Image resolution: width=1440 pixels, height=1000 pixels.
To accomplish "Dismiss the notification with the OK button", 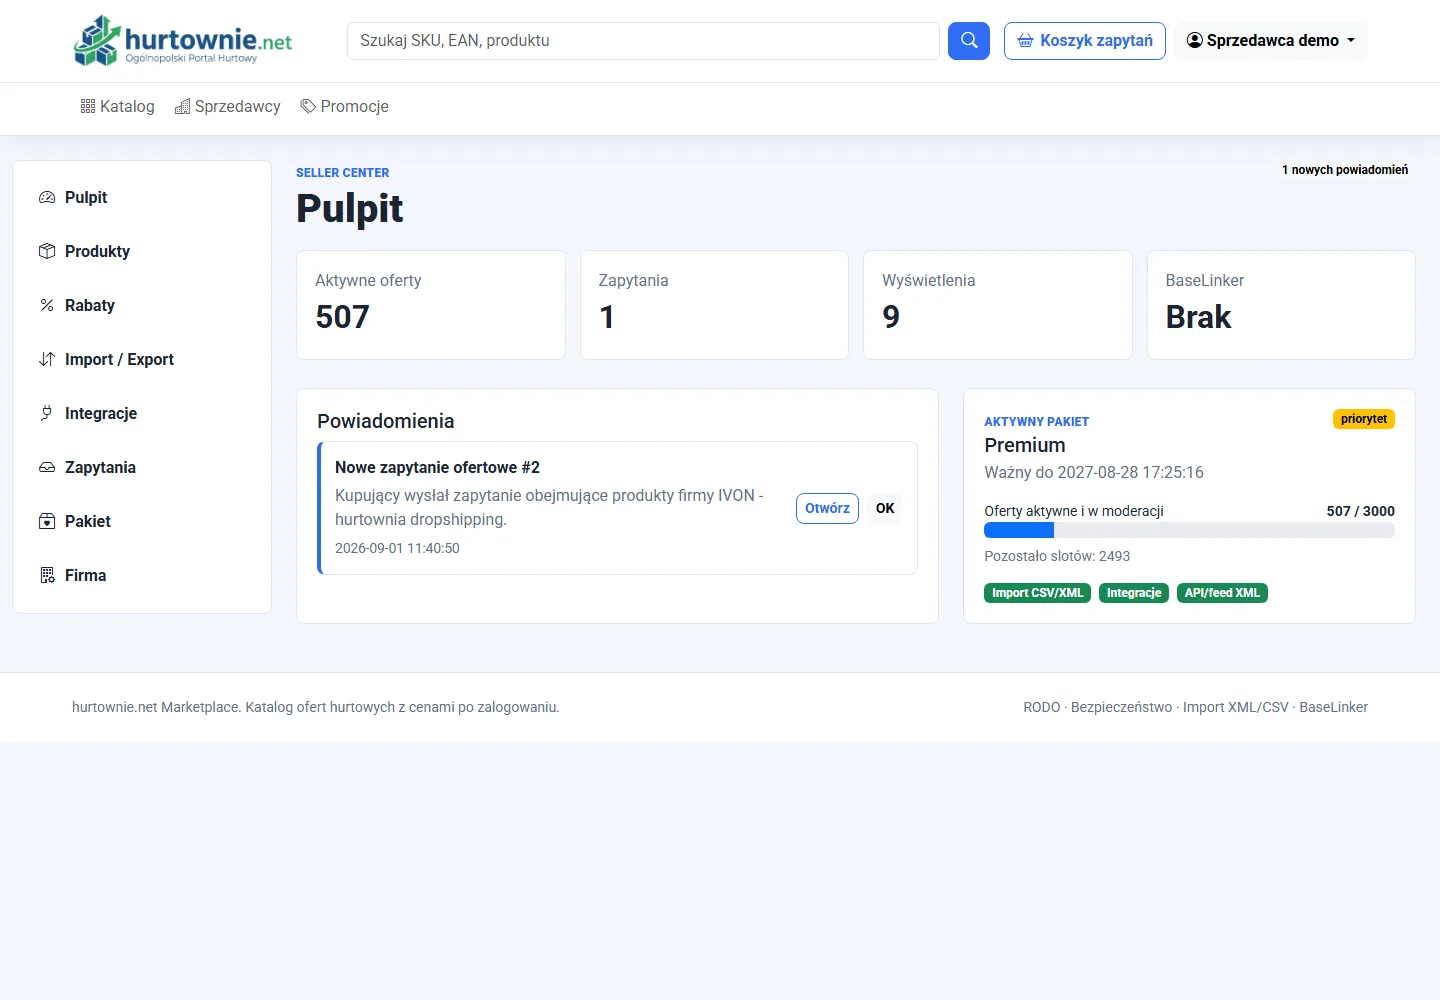I will tap(885, 508).
